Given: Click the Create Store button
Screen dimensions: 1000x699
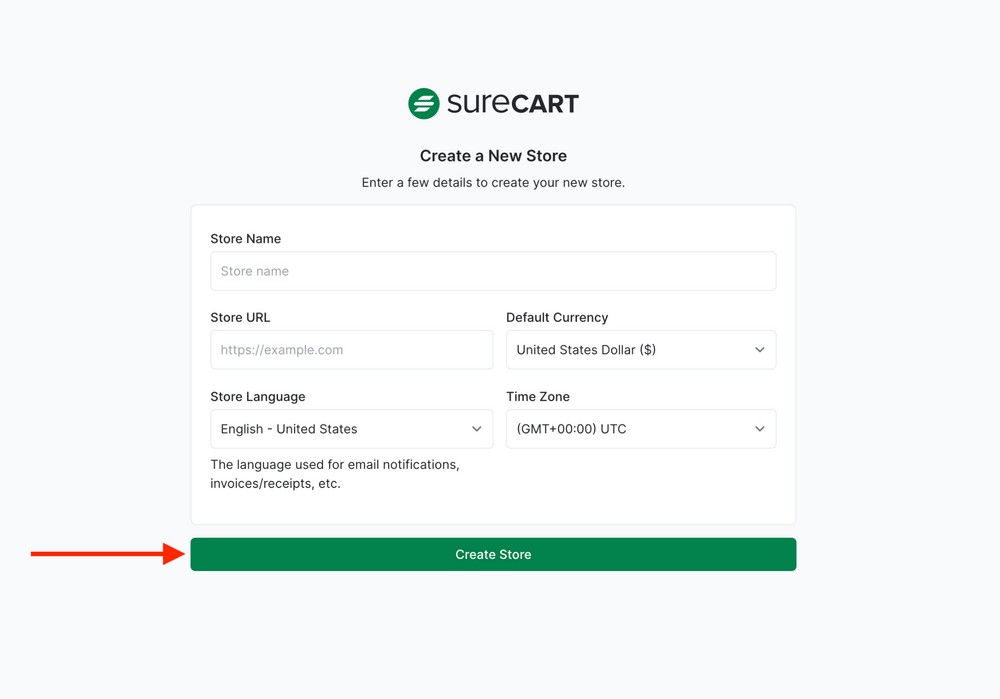Looking at the screenshot, I should 493,553.
